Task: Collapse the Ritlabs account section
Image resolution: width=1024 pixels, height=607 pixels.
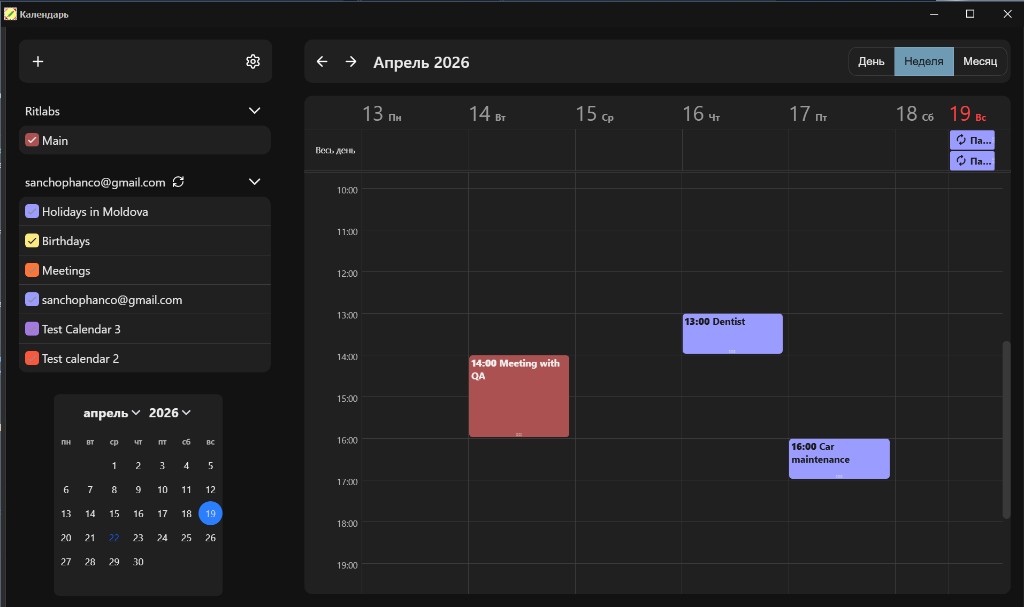Action: coord(255,111)
